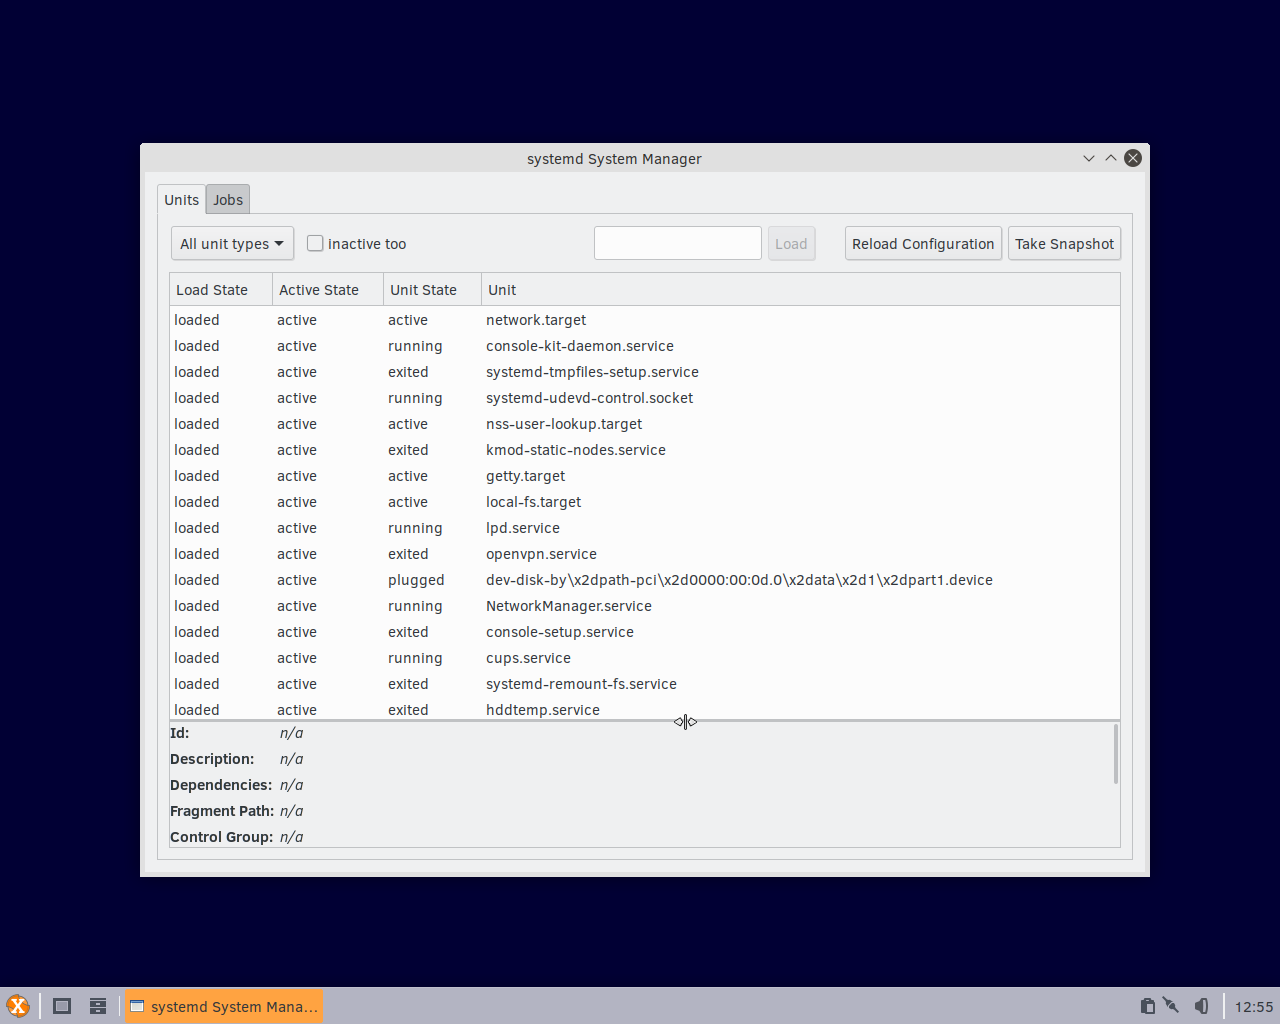The image size is (1280, 1024).
Task: Close the systemd System Manager window
Action: (x=1133, y=158)
